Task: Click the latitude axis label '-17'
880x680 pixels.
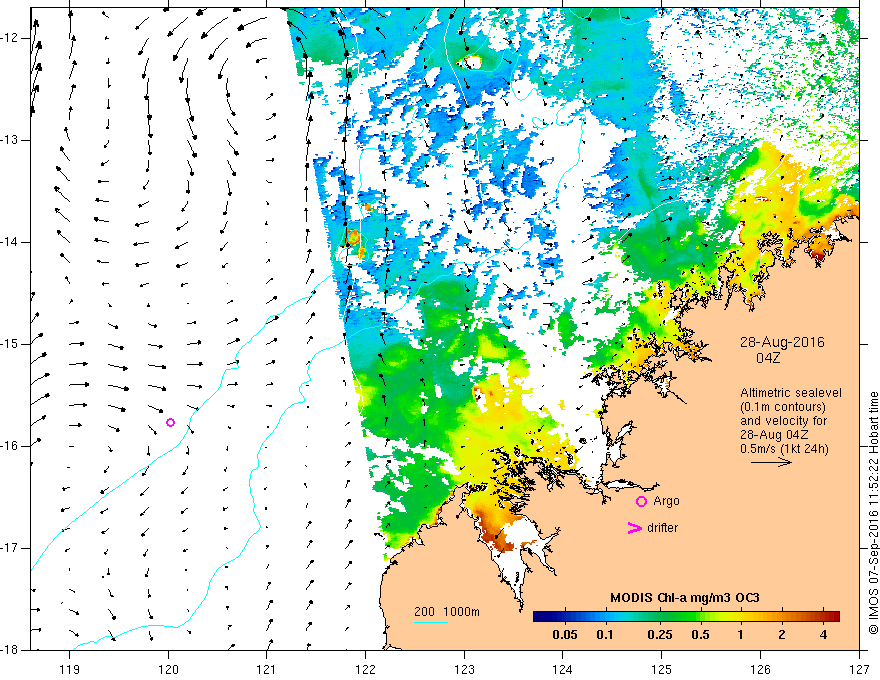Action: (x=10, y=548)
